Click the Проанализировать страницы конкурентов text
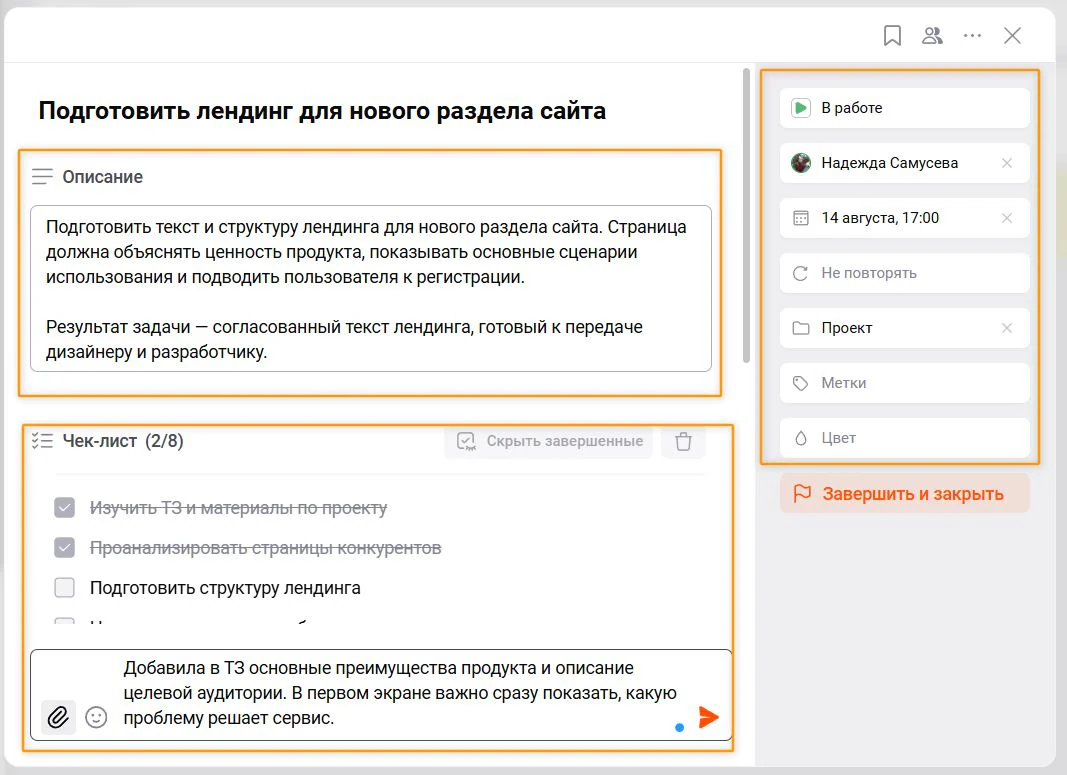1067x775 pixels. 265,548
